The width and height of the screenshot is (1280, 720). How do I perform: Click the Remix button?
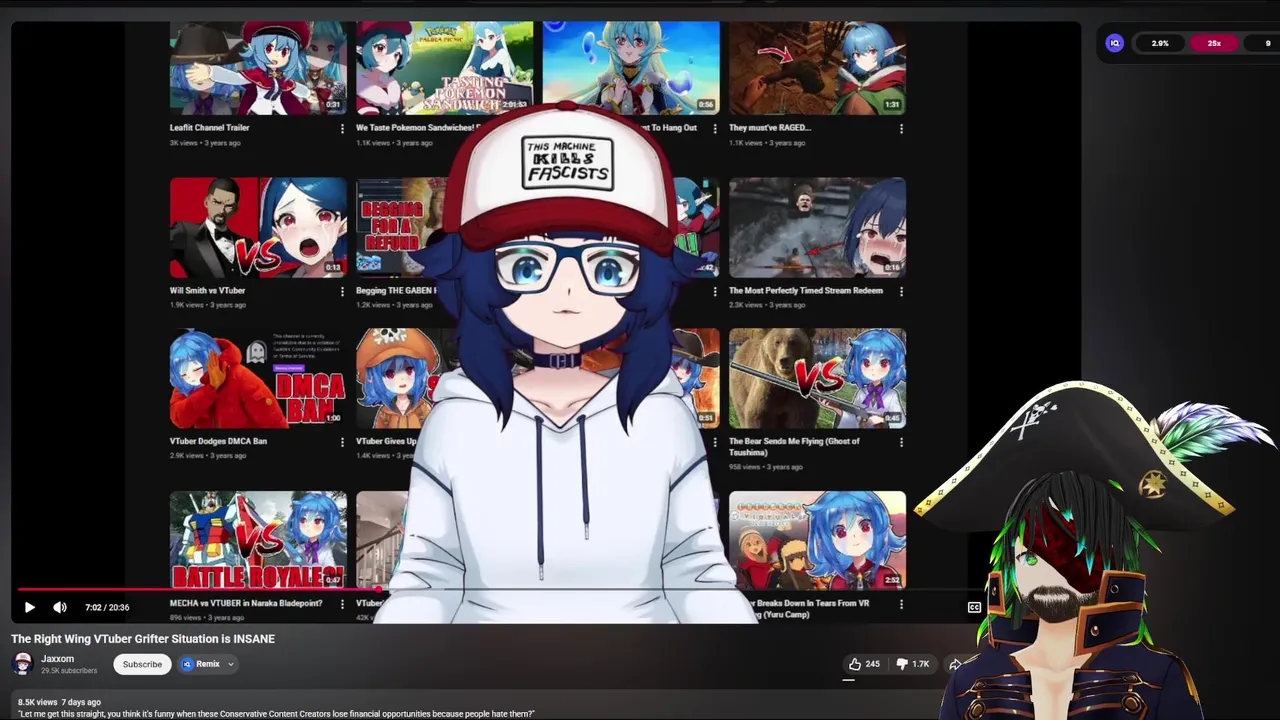pos(201,664)
